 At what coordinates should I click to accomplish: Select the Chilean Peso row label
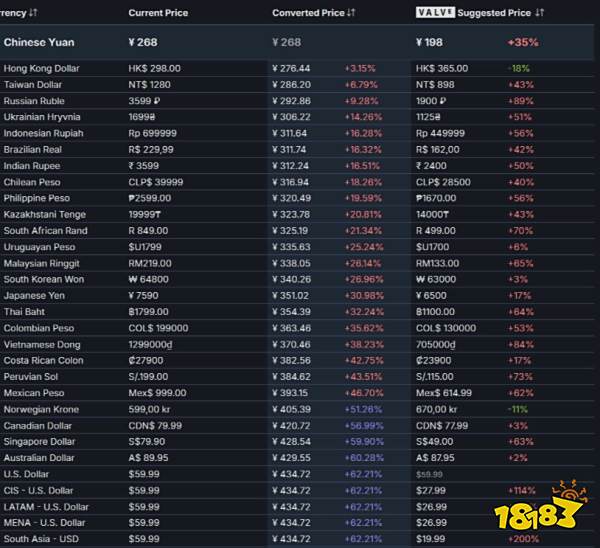[32, 182]
